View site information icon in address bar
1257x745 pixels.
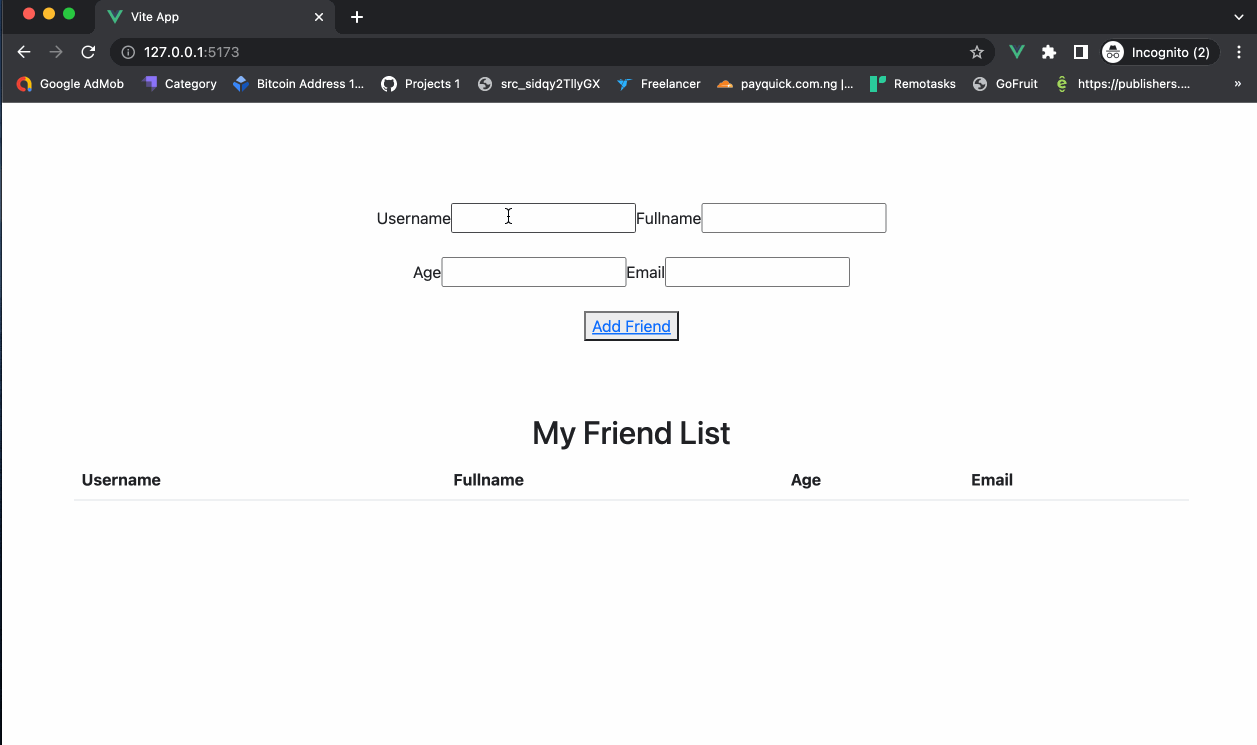click(x=128, y=52)
